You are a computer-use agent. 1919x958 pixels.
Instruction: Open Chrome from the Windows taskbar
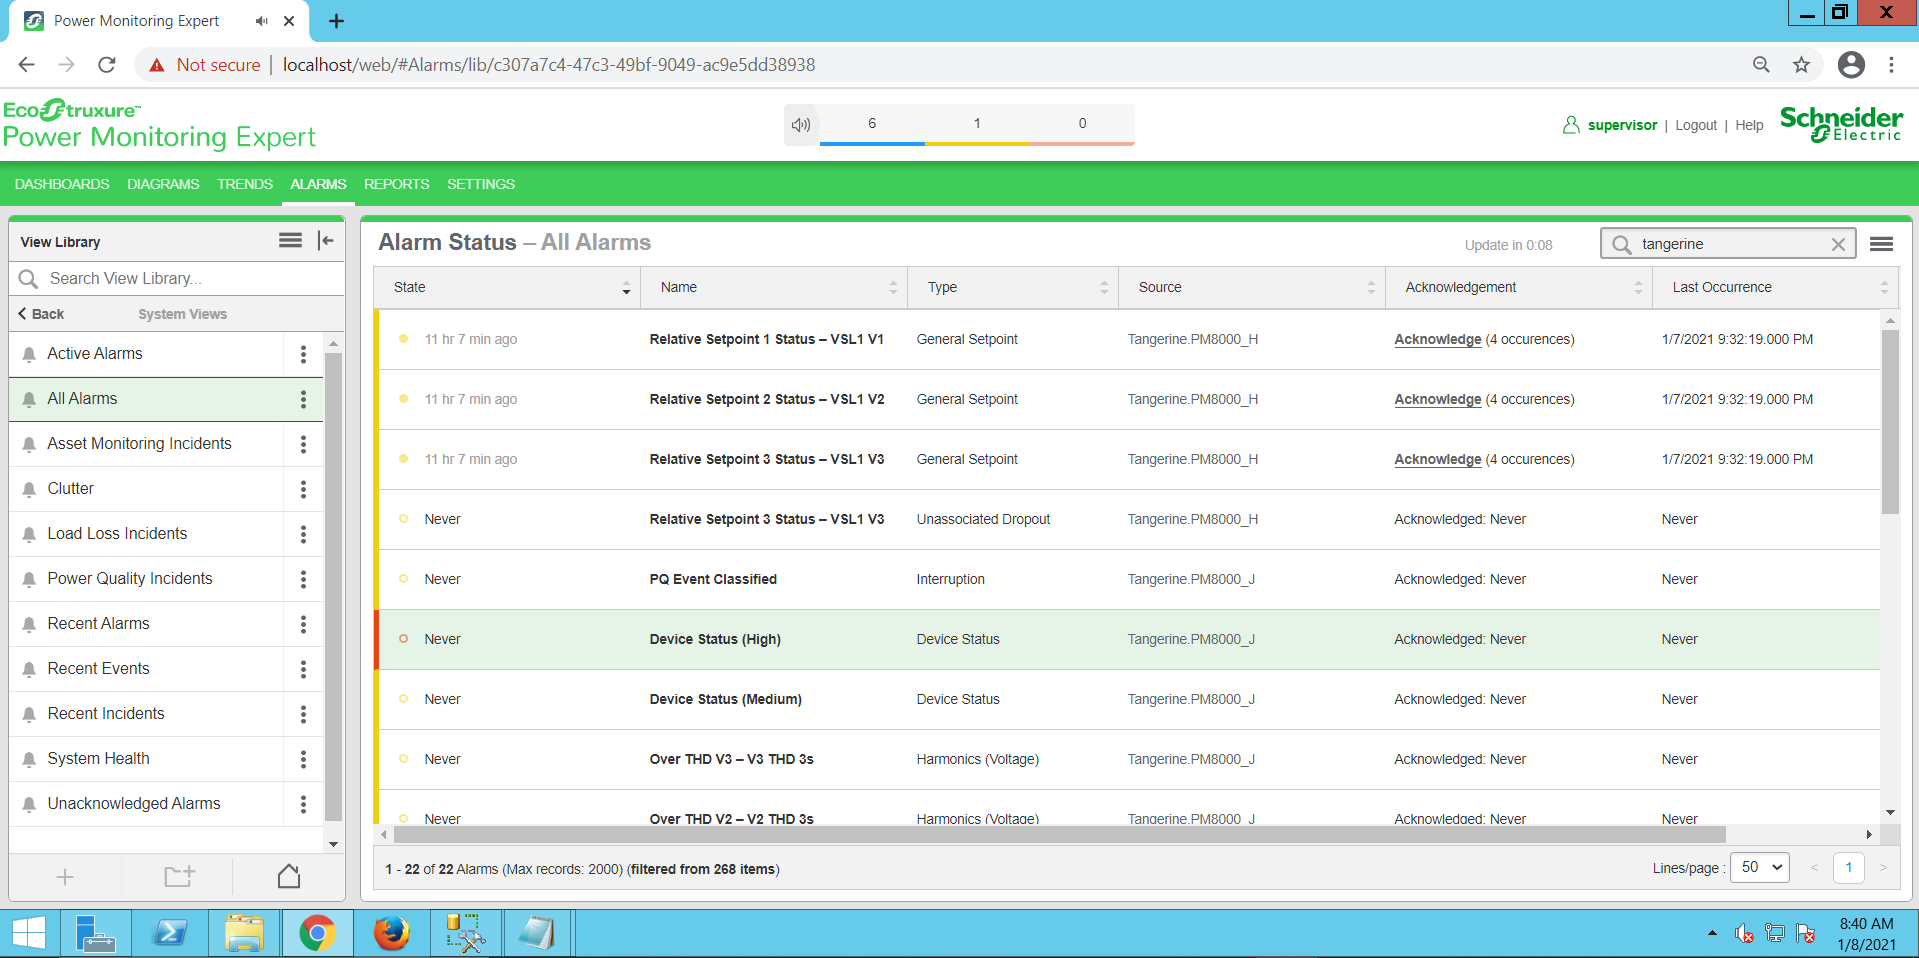(317, 934)
